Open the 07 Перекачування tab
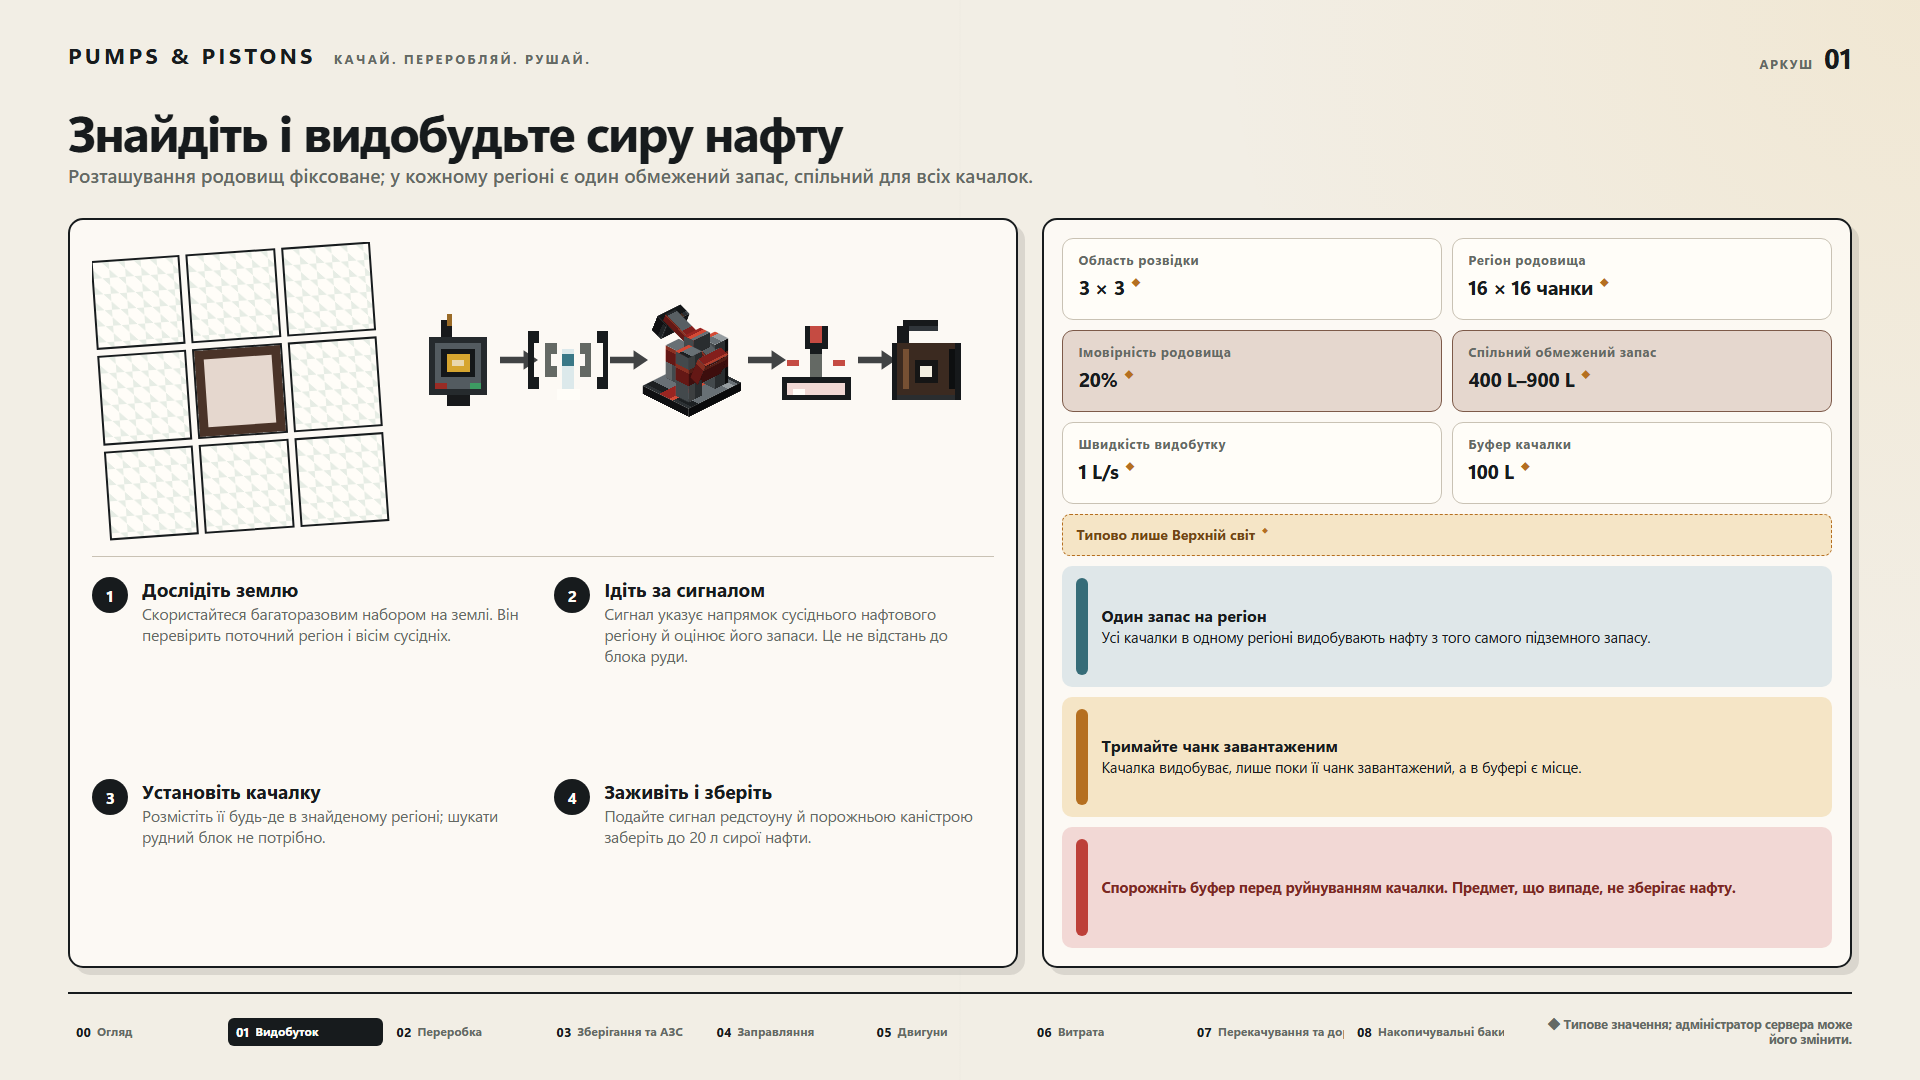The image size is (1920, 1080). coord(1266,1032)
